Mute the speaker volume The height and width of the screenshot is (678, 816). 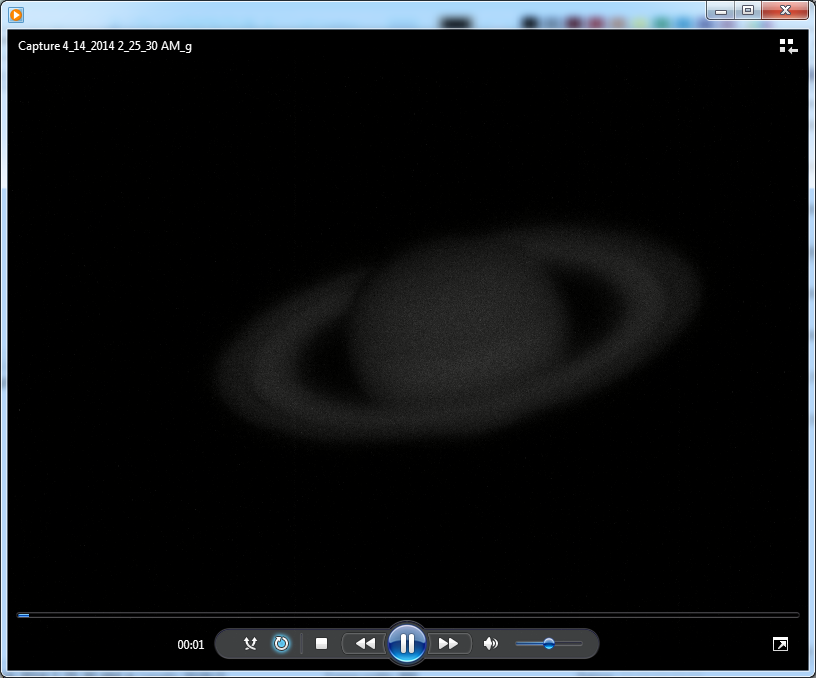[490, 644]
